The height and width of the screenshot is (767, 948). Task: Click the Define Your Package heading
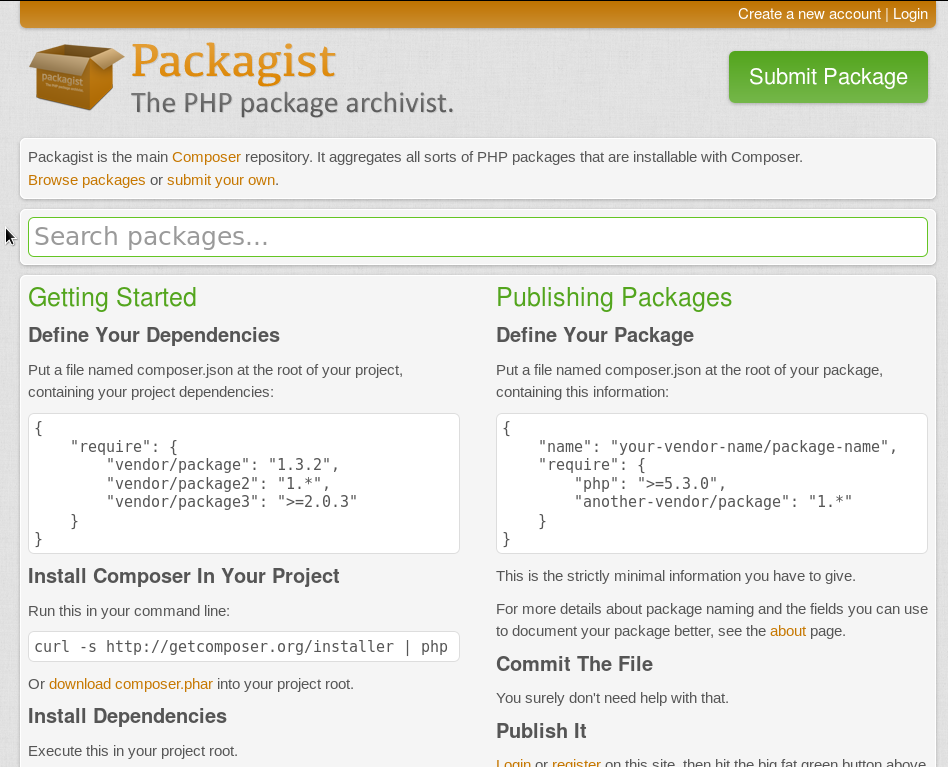[595, 335]
